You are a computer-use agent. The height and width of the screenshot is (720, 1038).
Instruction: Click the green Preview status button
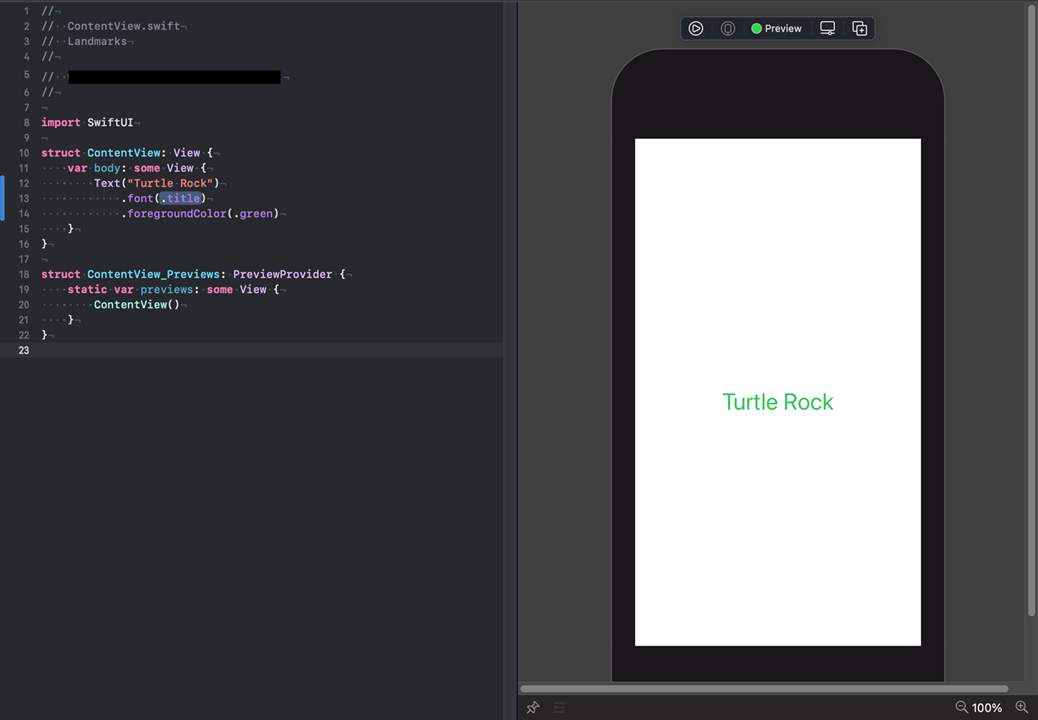click(777, 28)
